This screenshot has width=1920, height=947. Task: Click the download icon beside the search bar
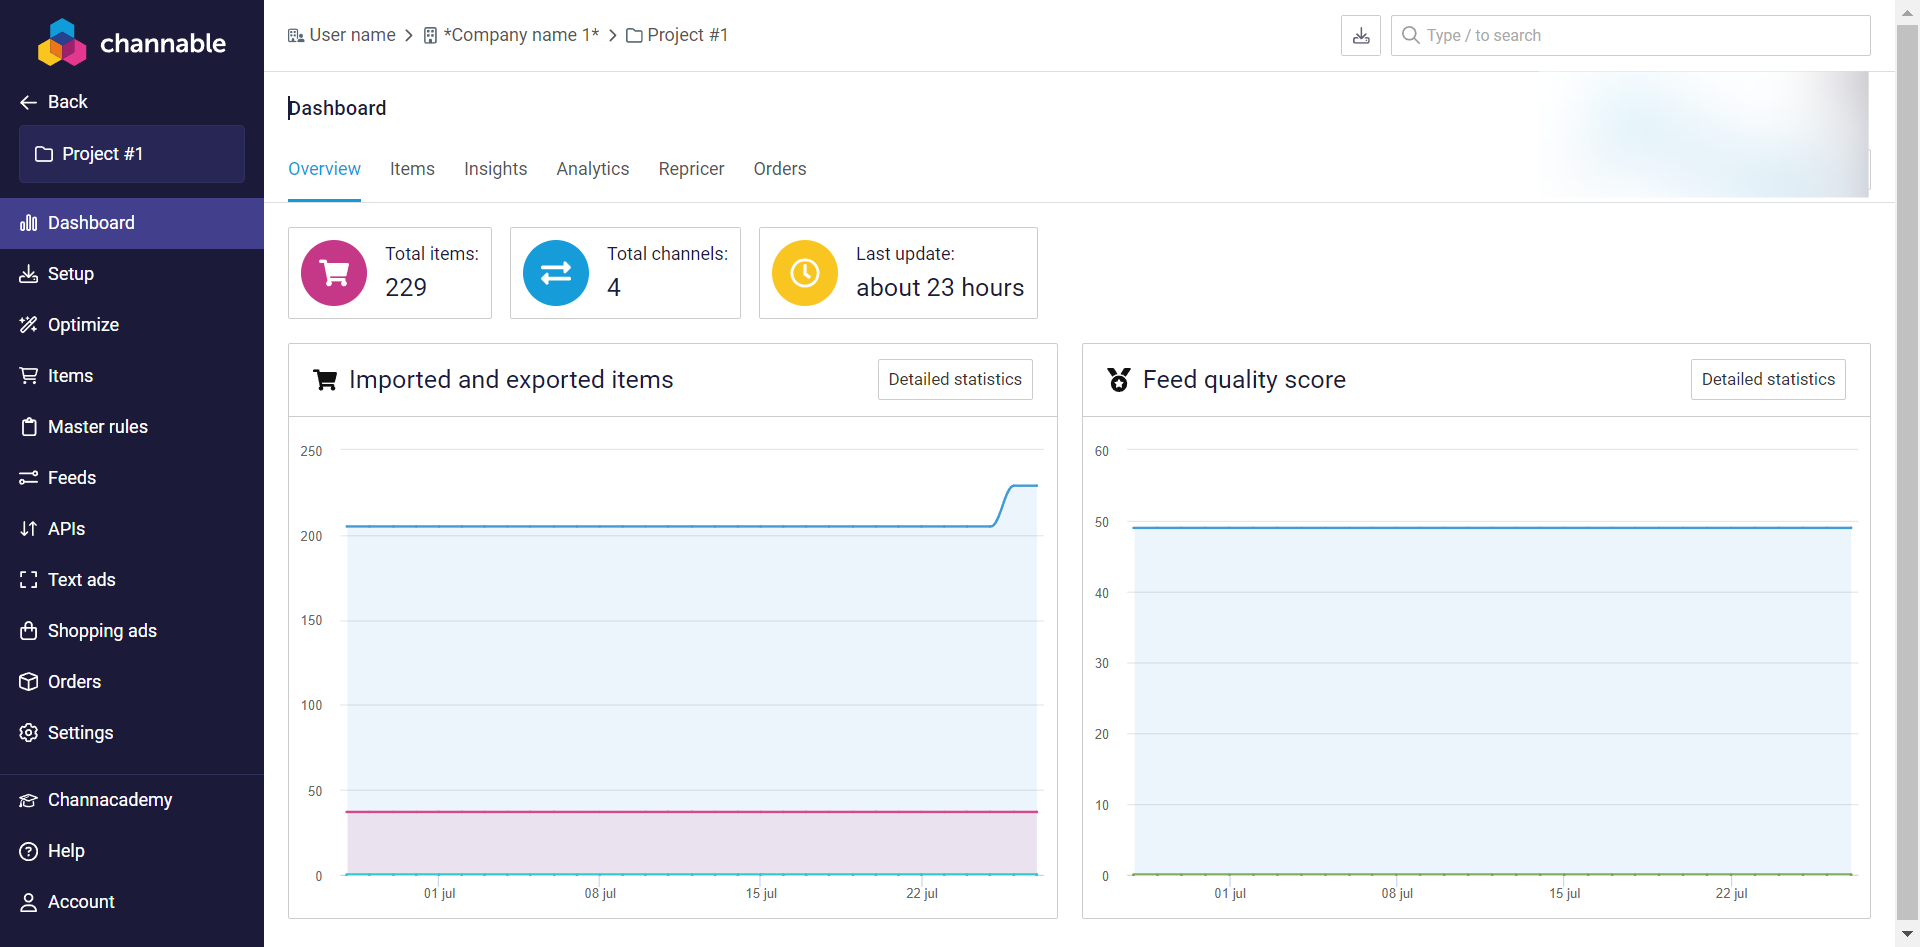1360,36
